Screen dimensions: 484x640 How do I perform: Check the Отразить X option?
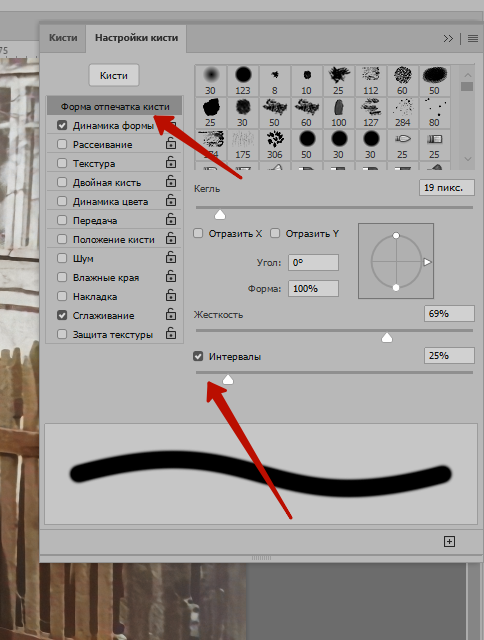pyautogui.click(x=198, y=233)
